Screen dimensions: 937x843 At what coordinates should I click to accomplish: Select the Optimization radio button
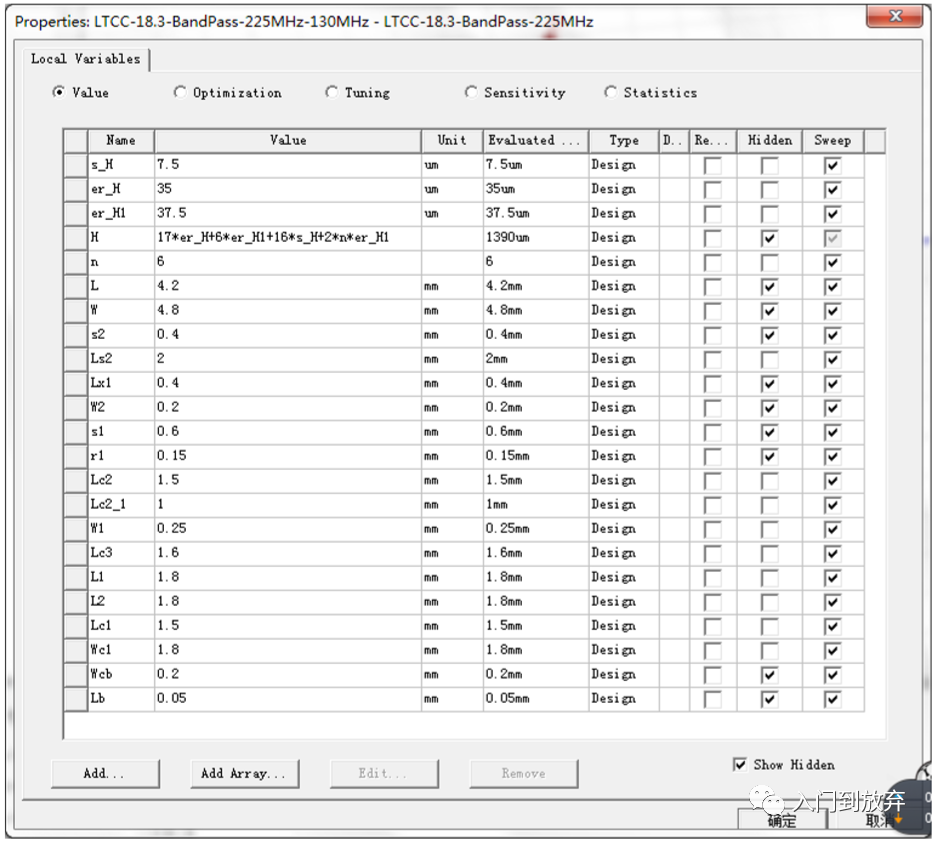click(x=180, y=92)
